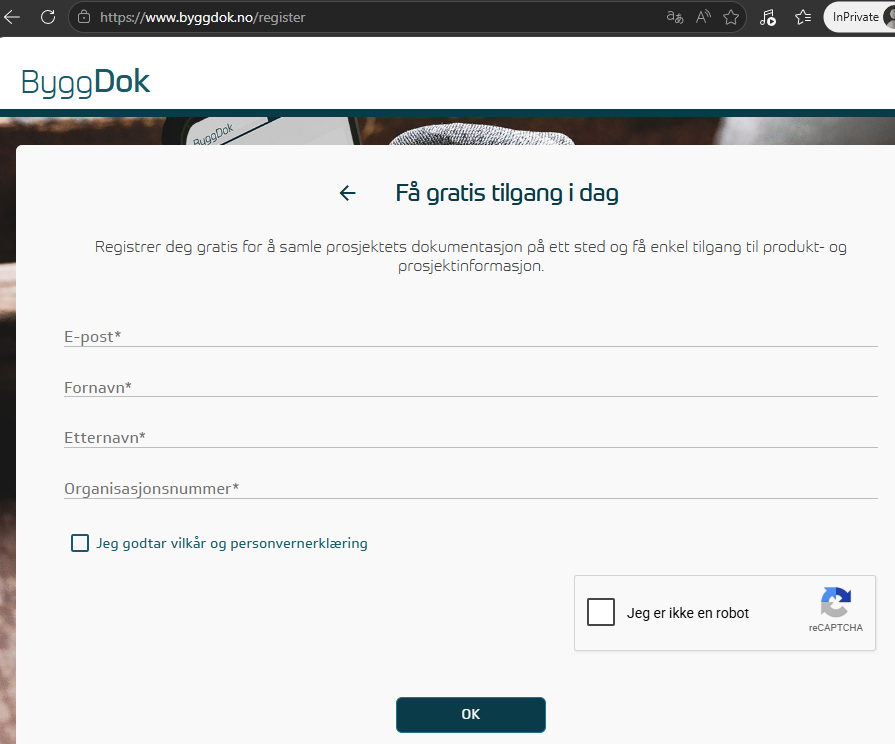Viewport: 895px width, 744px height.
Task: Start the read aloud icon in the address bar
Action: coord(703,17)
